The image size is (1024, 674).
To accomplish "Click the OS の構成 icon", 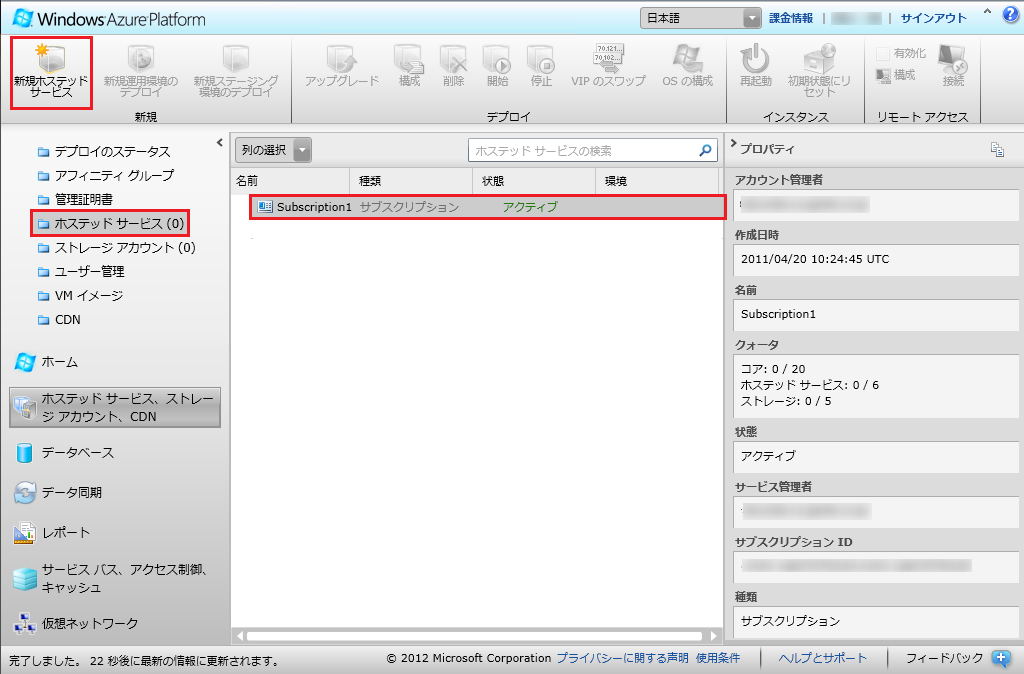I will click(688, 59).
